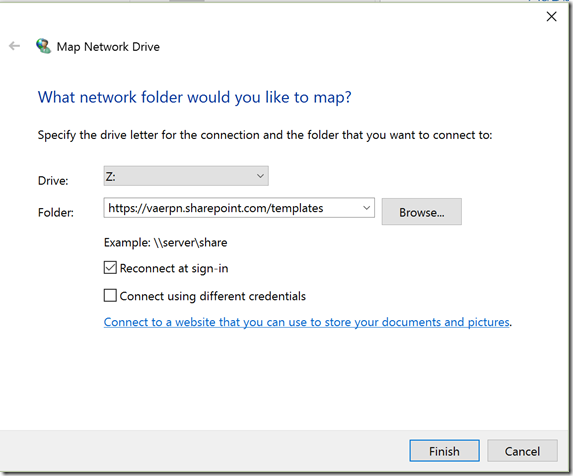Click the Folder: field label
The width and height of the screenshot is (573, 476).
click(x=56, y=212)
